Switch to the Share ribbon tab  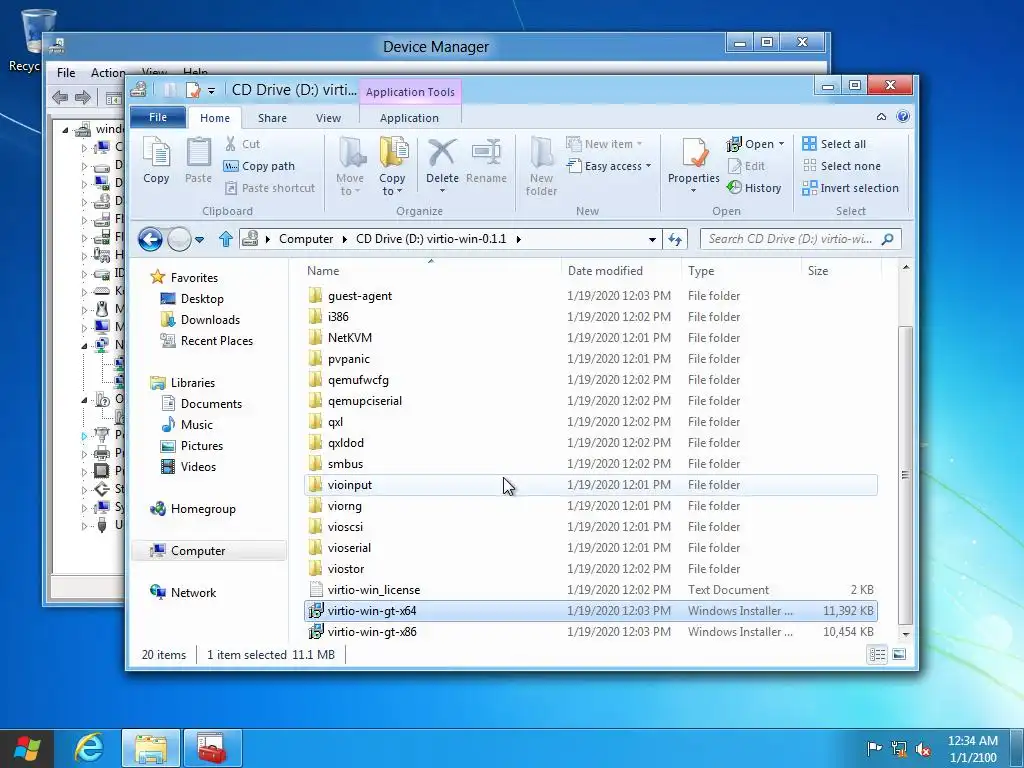272,118
